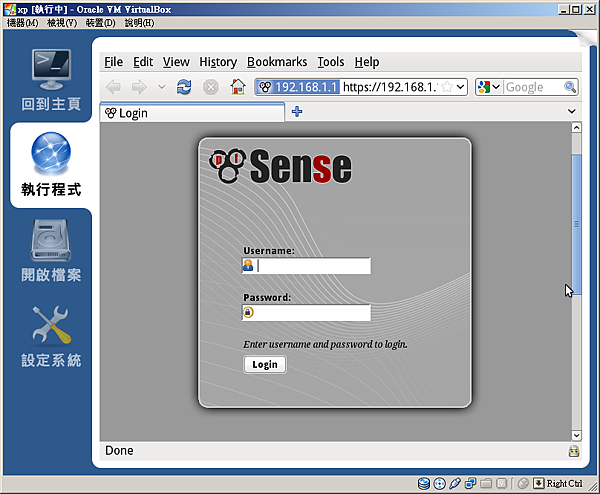Click the VirtualBox mouse integration indicator icon
This screenshot has width=600, height=494.
[523, 484]
